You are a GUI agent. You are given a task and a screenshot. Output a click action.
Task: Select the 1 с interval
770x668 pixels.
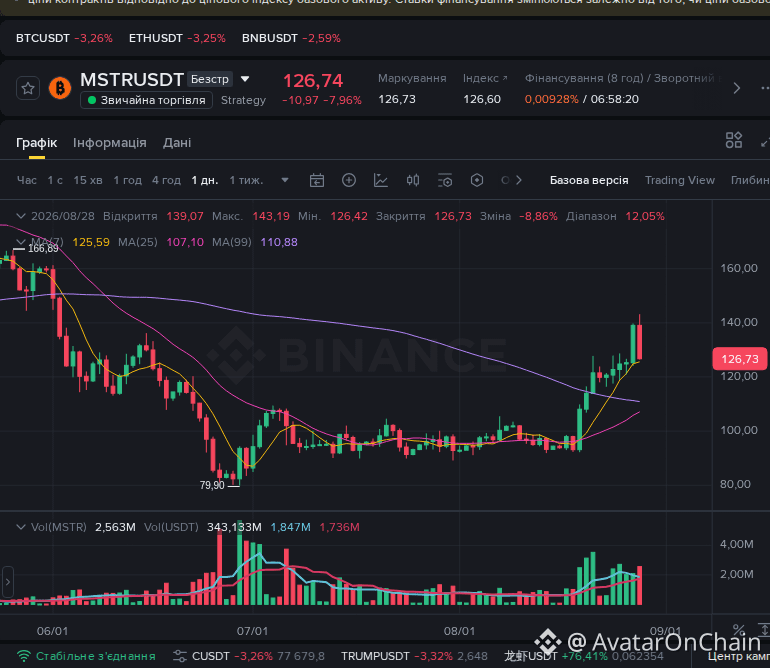click(55, 180)
